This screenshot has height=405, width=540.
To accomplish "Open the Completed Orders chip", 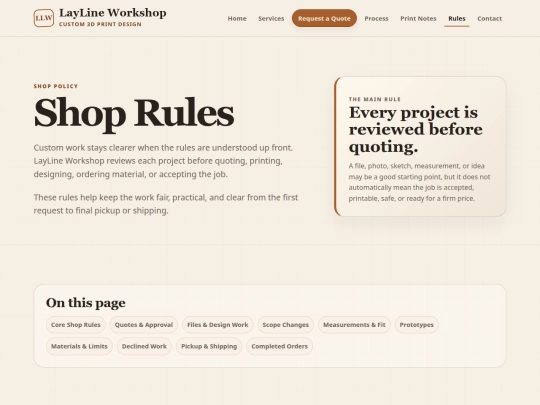I will 279,346.
